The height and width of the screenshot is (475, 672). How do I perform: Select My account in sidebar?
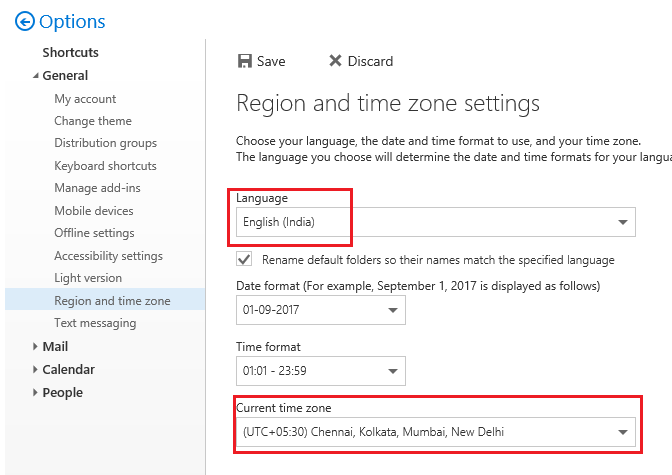[x=85, y=99]
